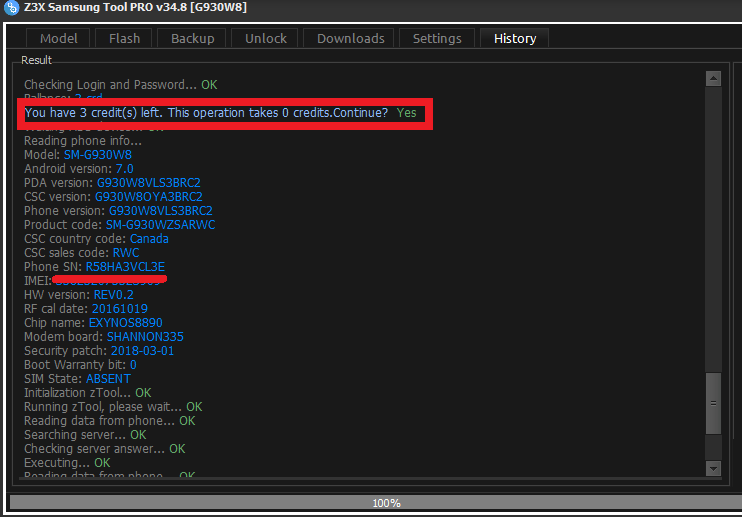This screenshot has height=517, width=742.
Task: Open the Downloads tab
Action: coord(350,38)
